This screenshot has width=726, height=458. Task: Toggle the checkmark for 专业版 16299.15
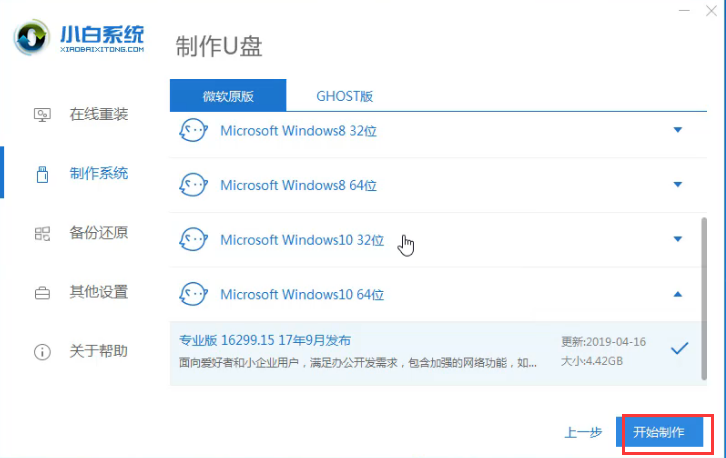679,348
